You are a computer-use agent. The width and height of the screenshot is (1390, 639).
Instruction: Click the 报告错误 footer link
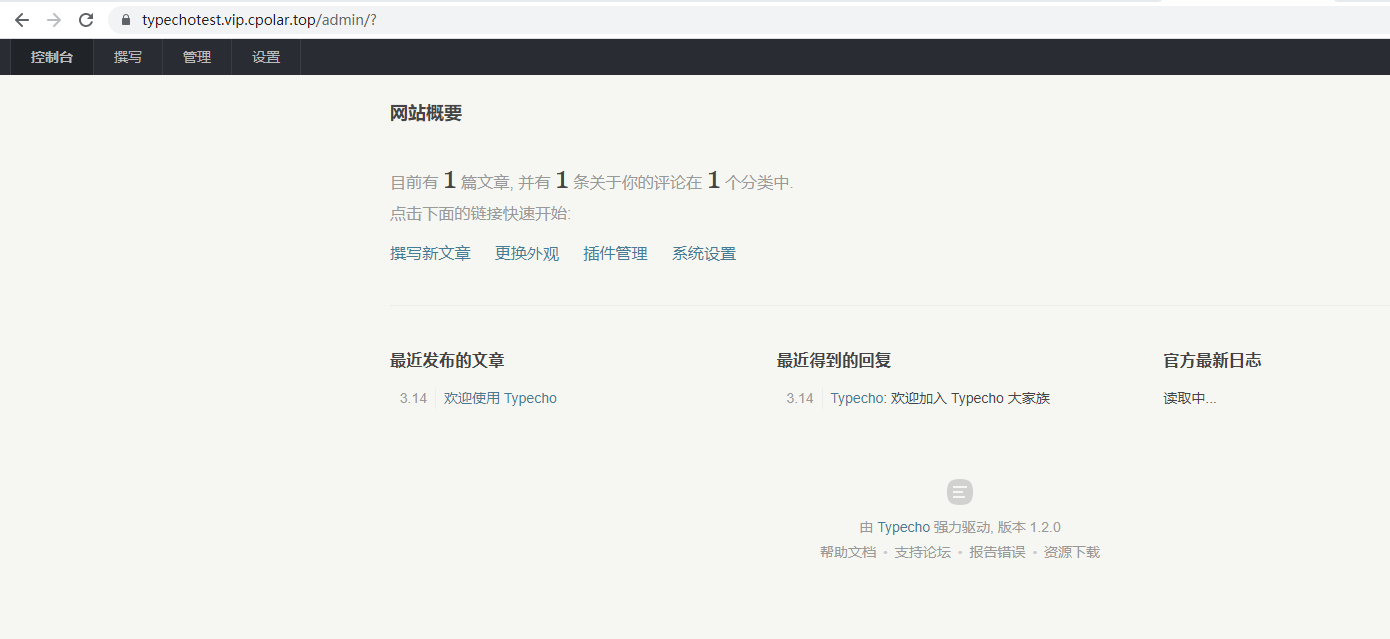coord(997,551)
